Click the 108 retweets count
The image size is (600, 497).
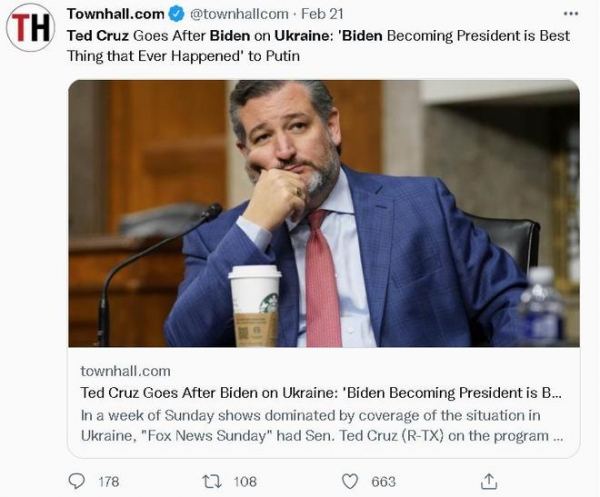[245, 481]
